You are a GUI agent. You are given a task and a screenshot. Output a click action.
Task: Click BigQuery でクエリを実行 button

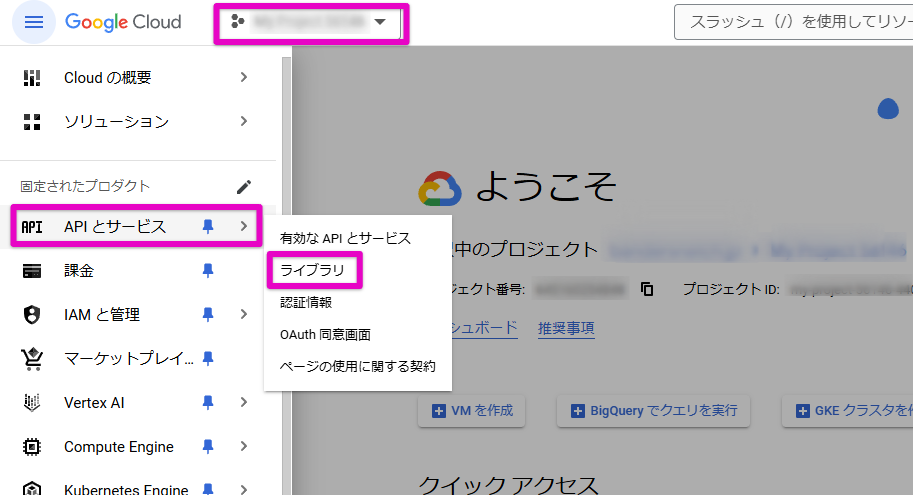653,411
